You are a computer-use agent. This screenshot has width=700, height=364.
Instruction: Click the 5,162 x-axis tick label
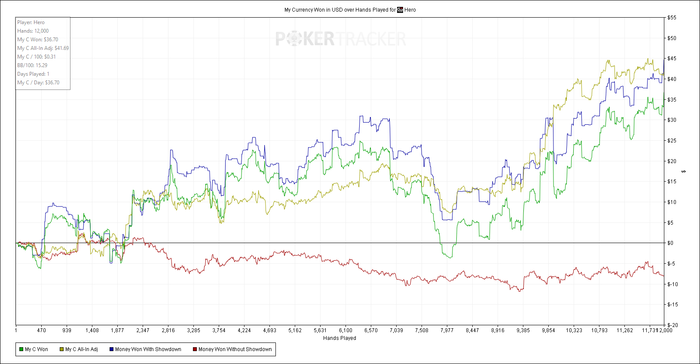coord(295,331)
